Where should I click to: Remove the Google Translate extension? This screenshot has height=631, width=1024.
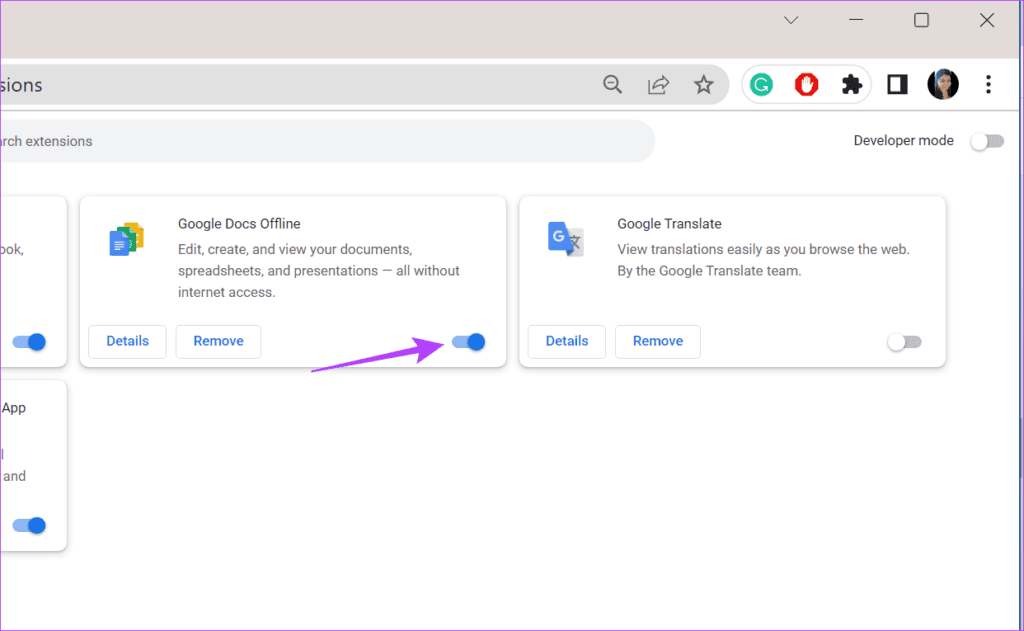point(658,341)
